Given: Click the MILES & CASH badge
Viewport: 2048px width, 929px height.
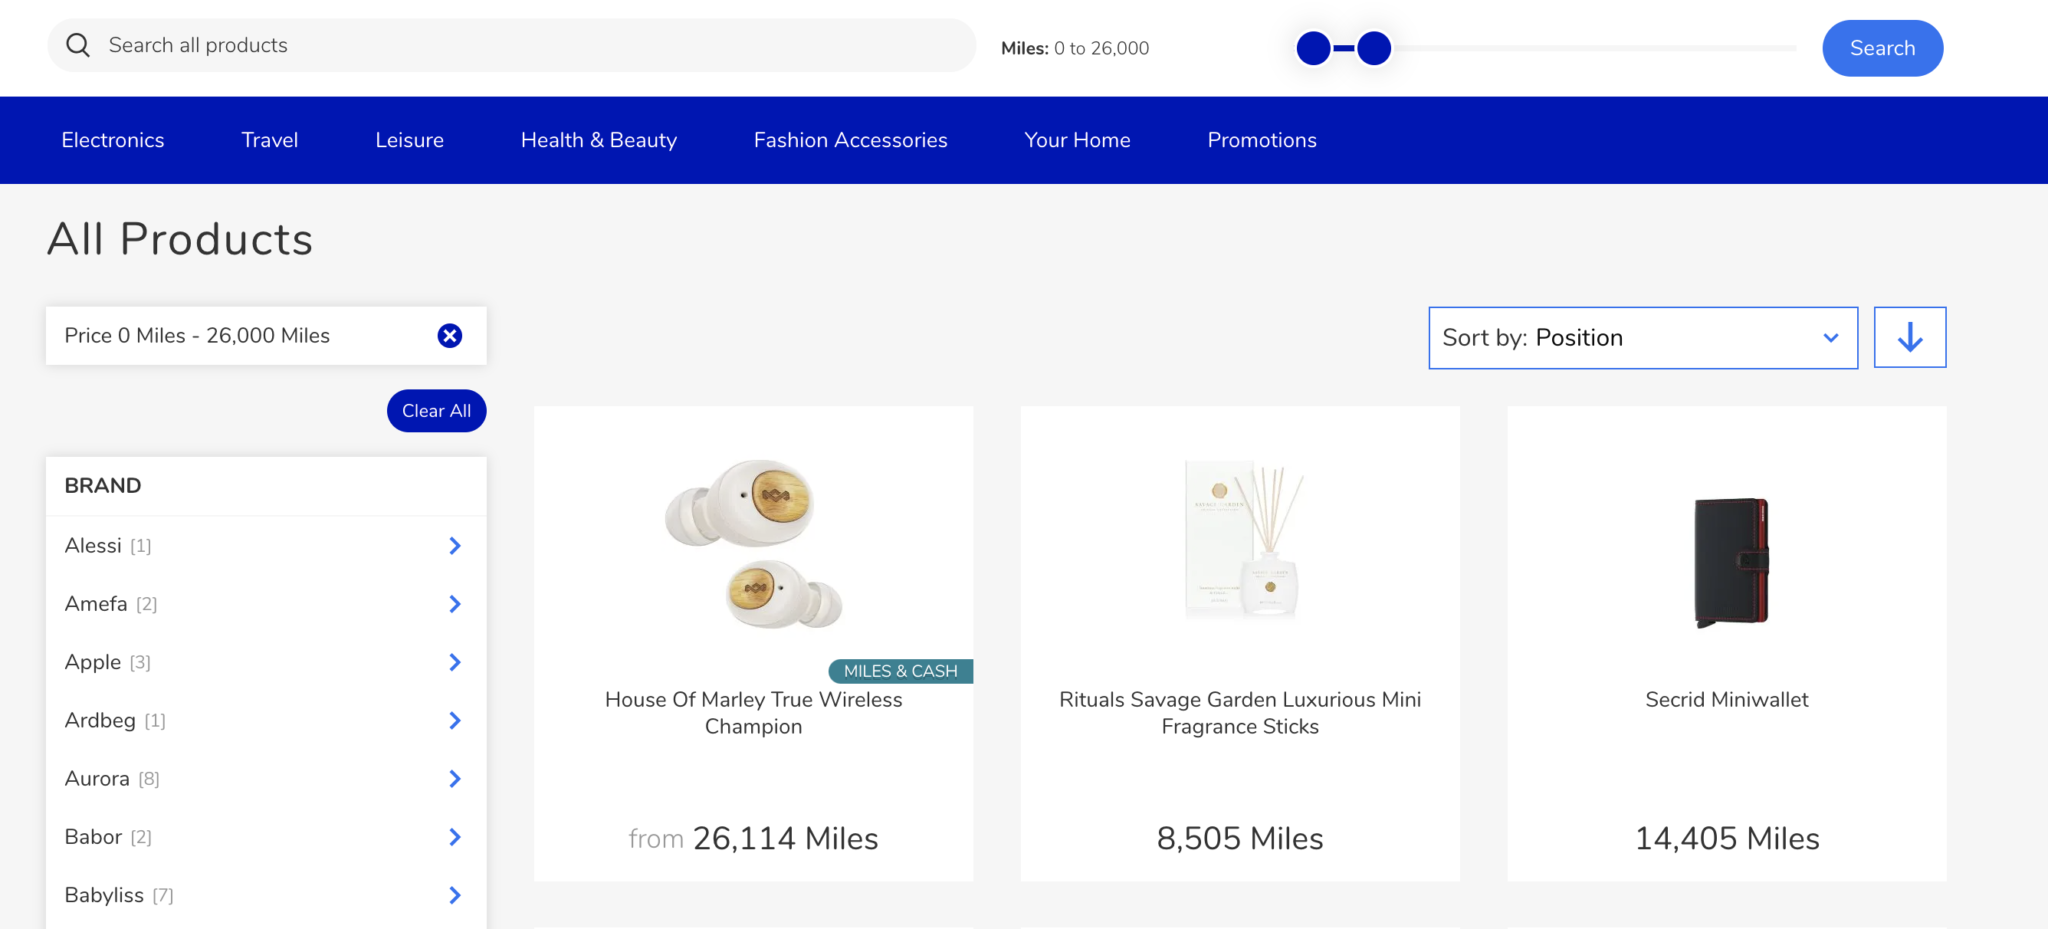Looking at the screenshot, I should click(901, 671).
